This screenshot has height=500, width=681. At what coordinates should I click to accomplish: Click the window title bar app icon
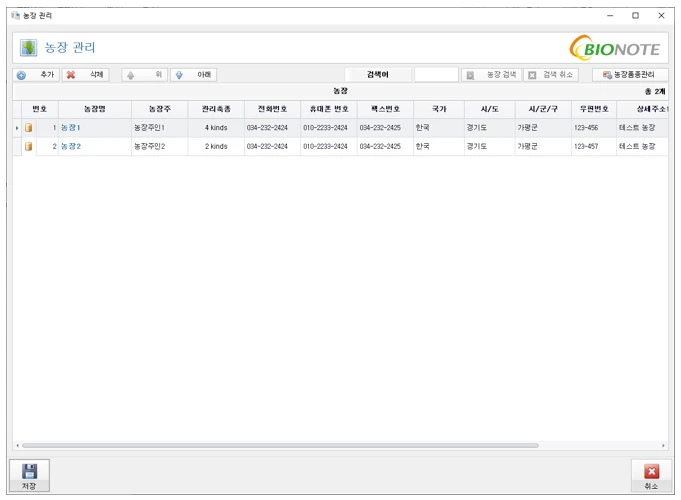pyautogui.click(x=16, y=16)
